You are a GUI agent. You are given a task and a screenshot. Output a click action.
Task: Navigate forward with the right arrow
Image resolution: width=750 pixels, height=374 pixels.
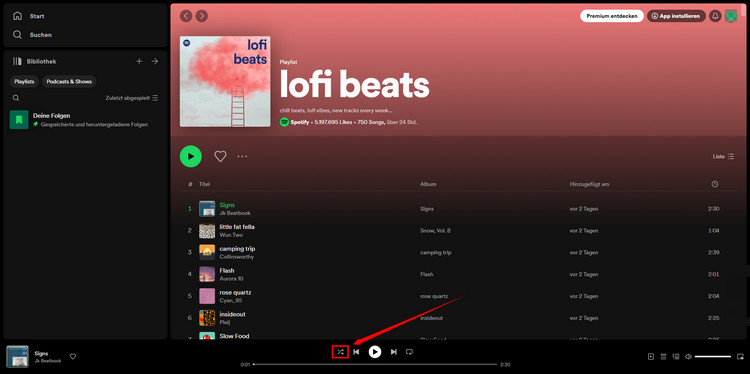pyautogui.click(x=202, y=16)
